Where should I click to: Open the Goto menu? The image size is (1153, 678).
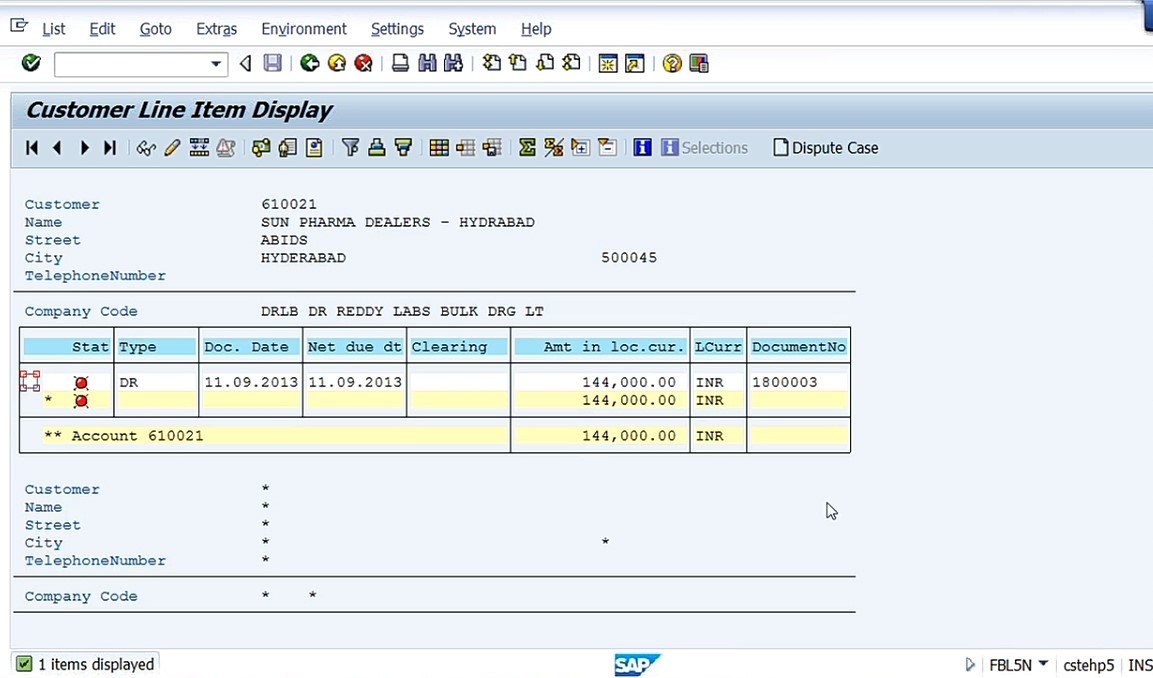(156, 29)
